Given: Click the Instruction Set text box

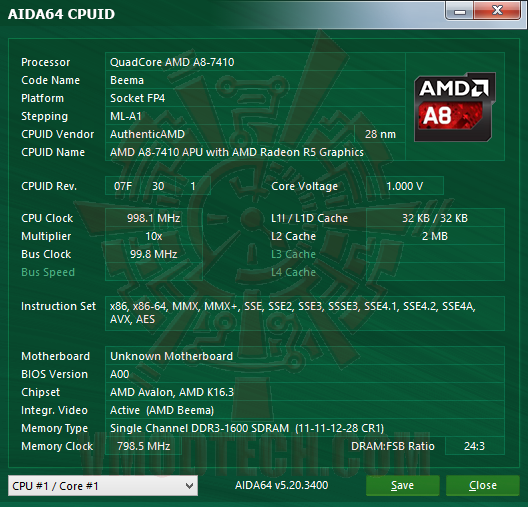Looking at the screenshot, I should [305, 313].
